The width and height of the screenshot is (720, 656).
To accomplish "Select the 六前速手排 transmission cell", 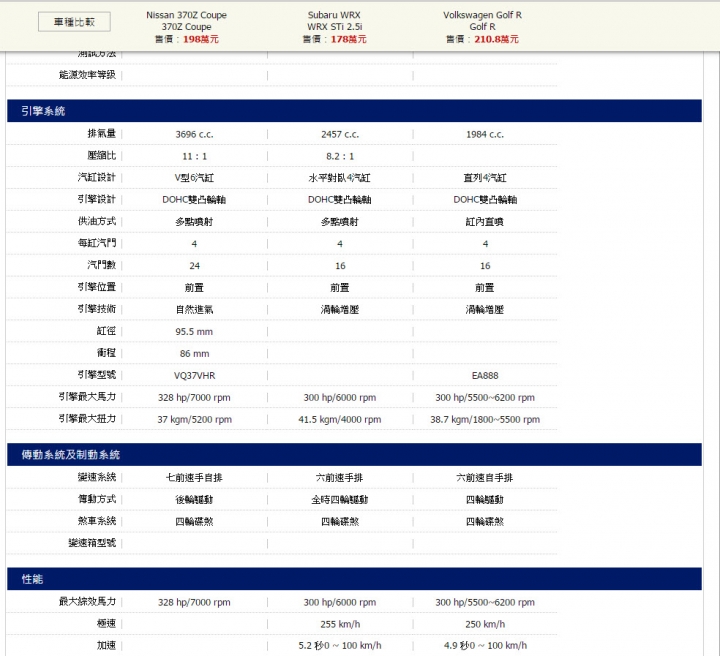I will tap(340, 477).
